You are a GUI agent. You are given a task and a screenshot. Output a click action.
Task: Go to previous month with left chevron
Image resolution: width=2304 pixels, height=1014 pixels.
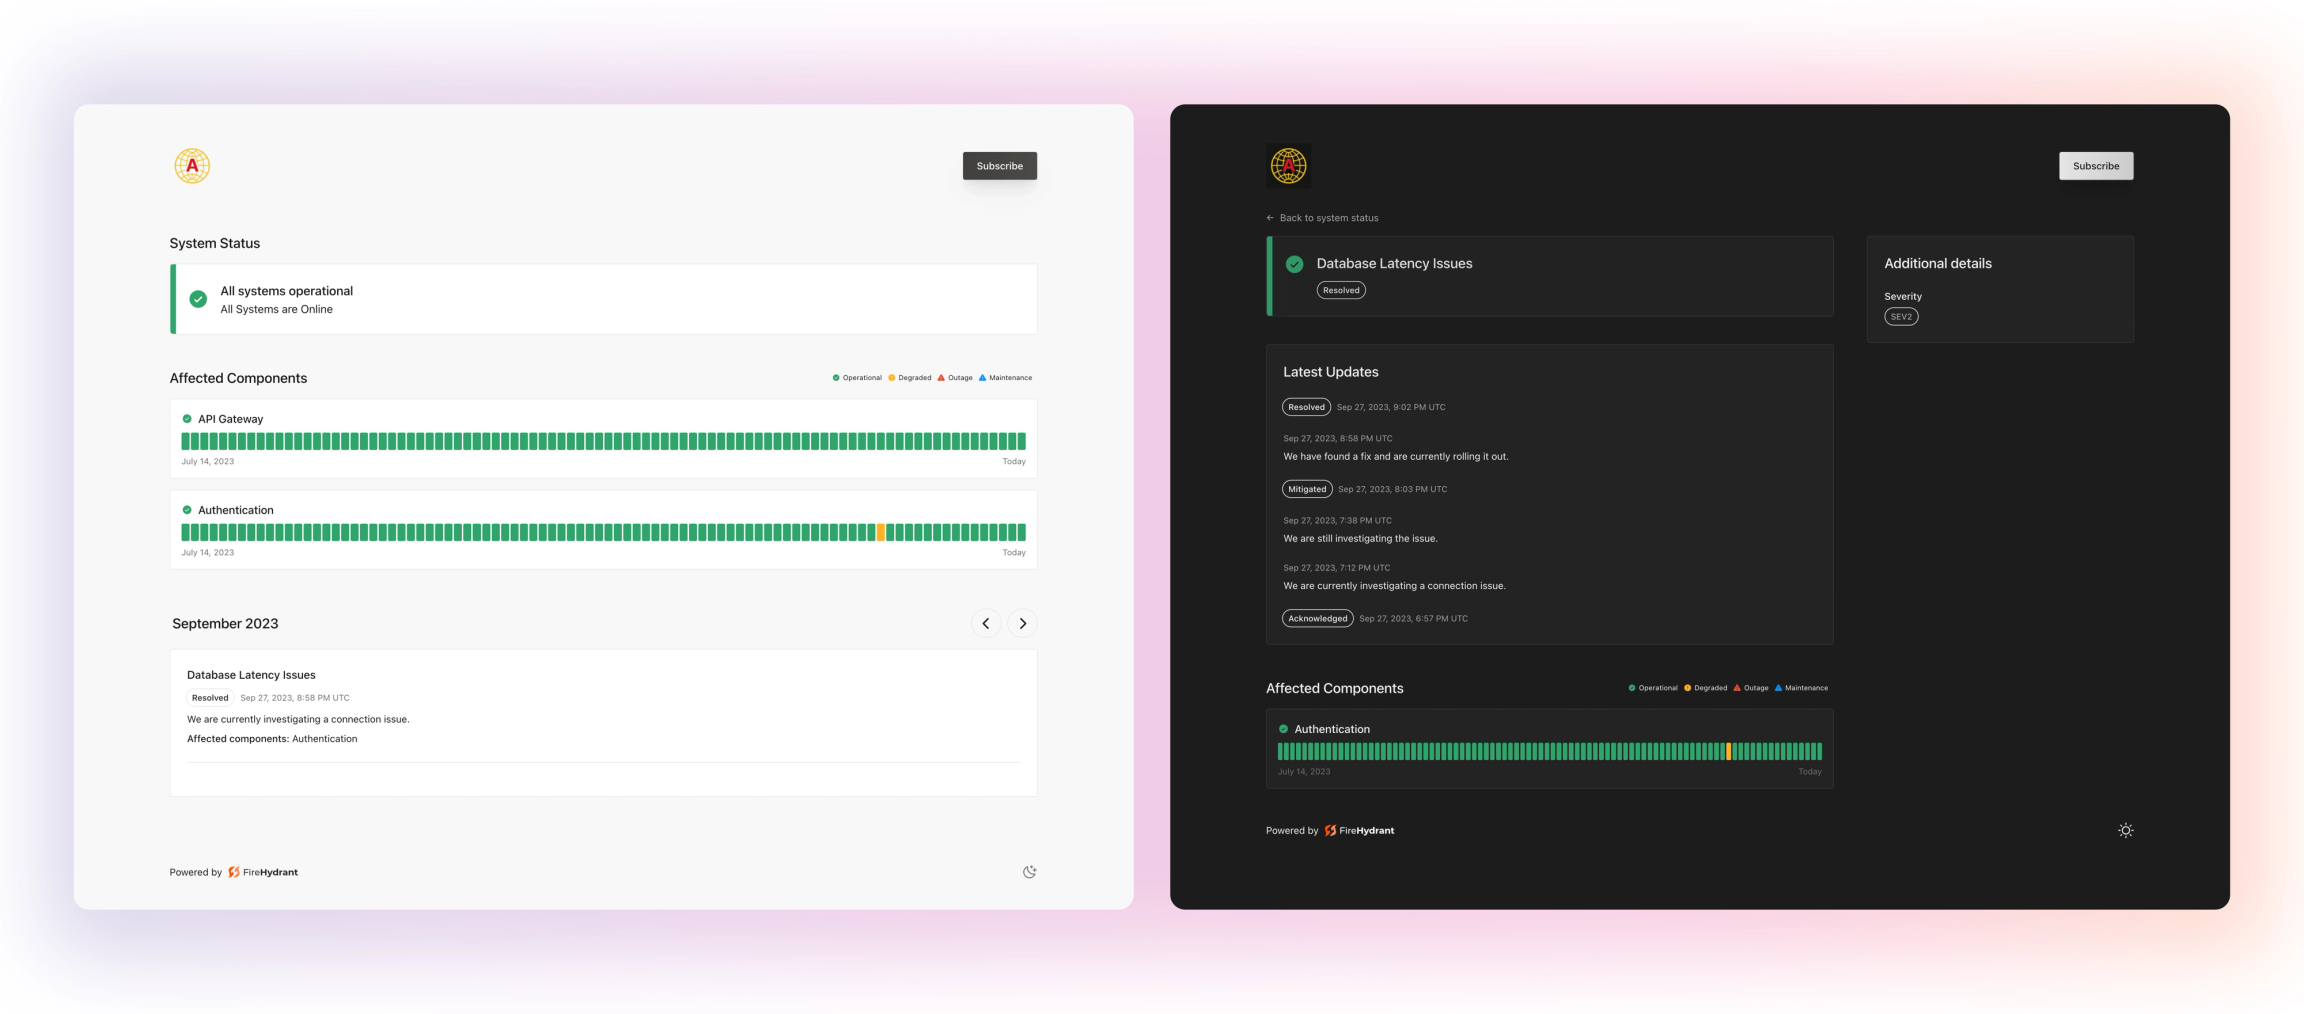[x=986, y=623]
